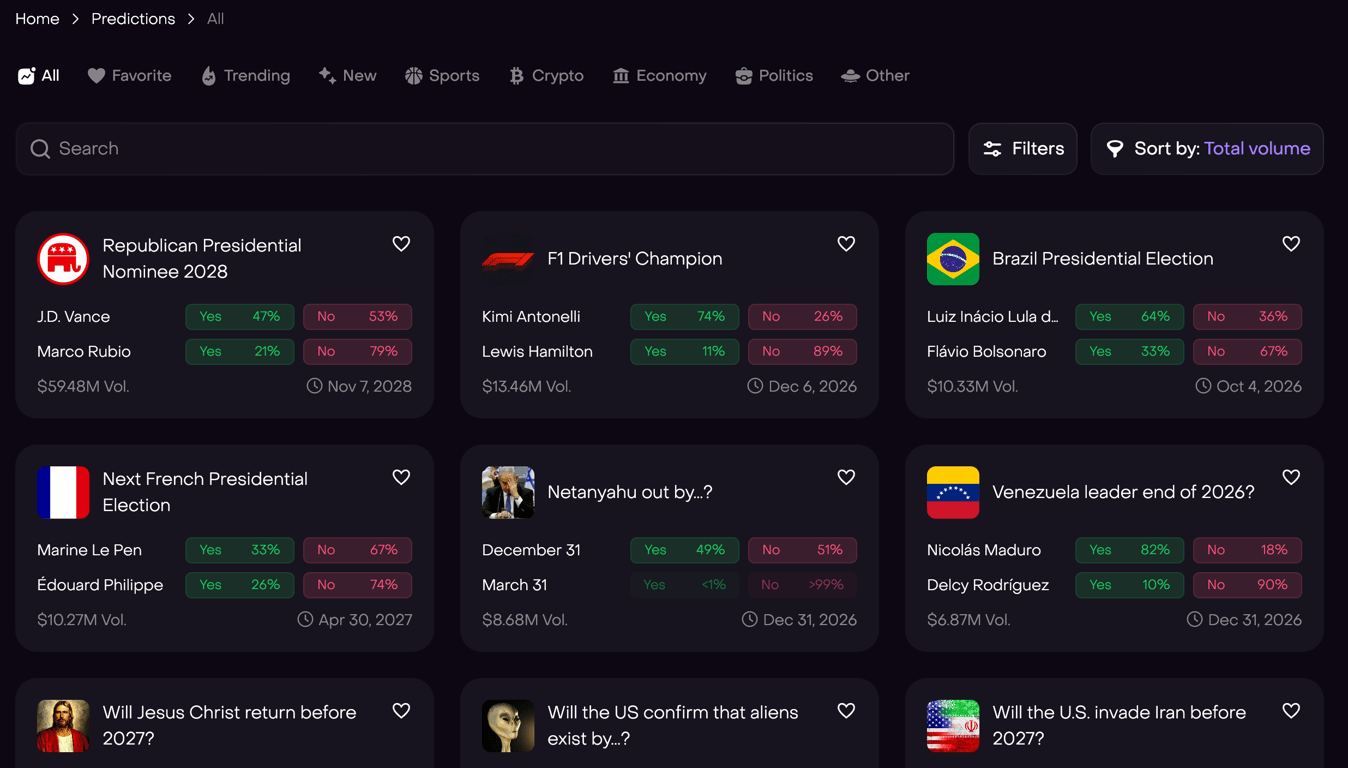Click the Netanyahu photo thumbnail
The width and height of the screenshot is (1348, 768).
click(508, 492)
